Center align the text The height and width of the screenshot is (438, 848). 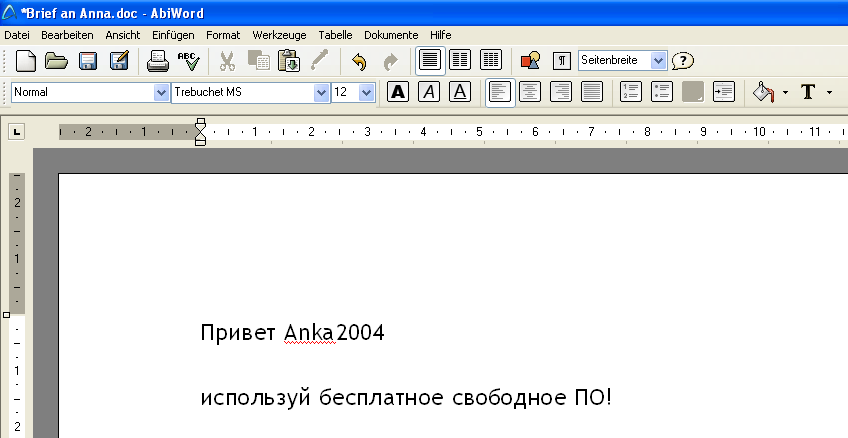pos(530,92)
